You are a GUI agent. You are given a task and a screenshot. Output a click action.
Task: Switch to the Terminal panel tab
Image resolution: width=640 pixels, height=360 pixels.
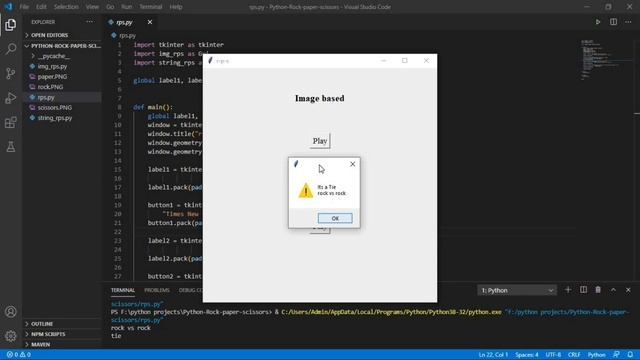pyautogui.click(x=122, y=290)
